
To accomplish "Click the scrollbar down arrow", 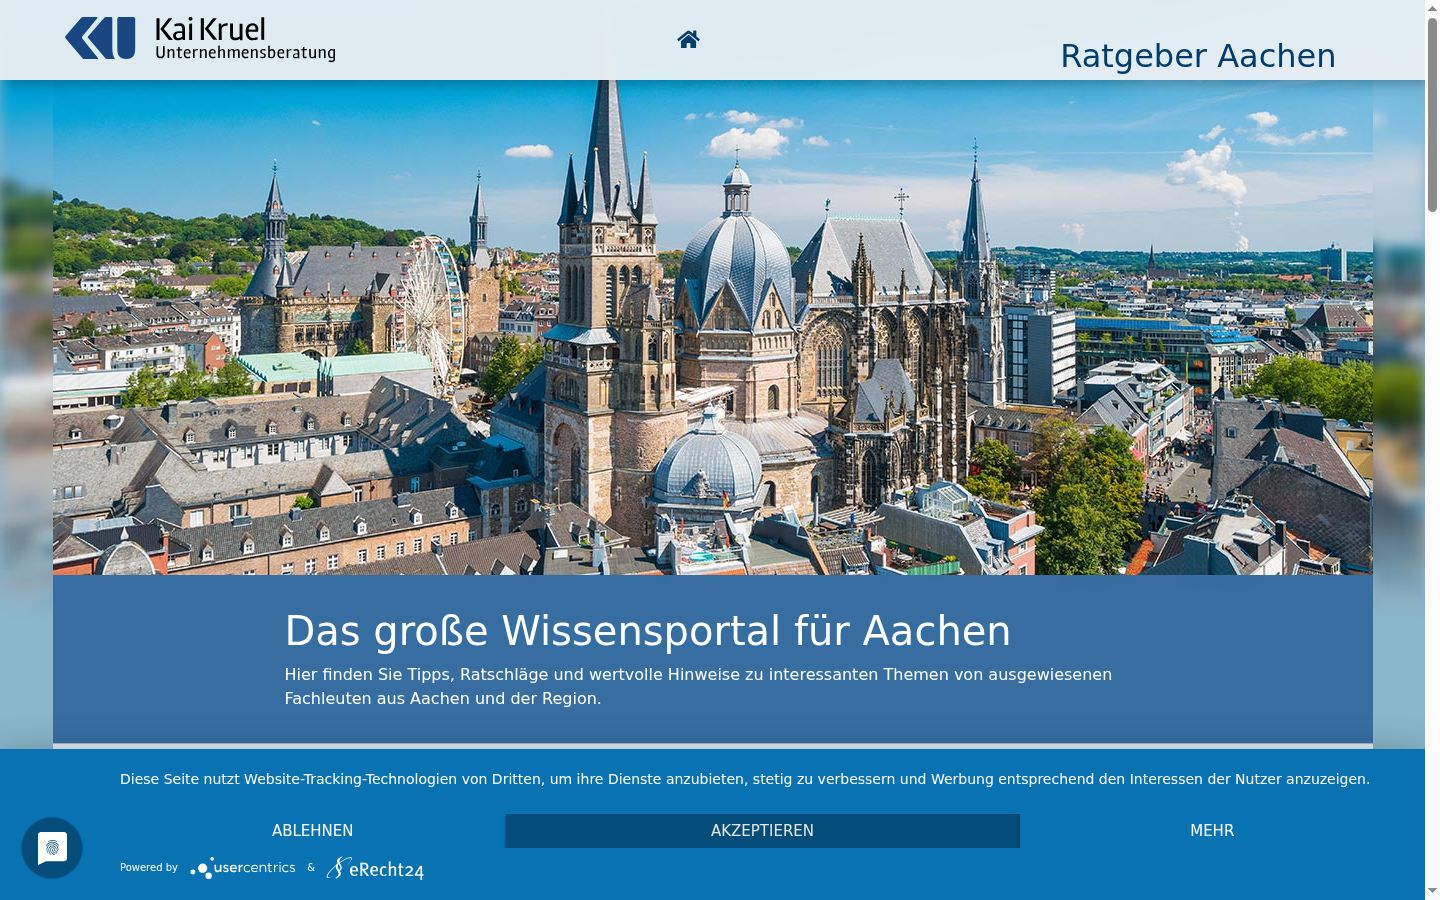I will coord(1432,891).
